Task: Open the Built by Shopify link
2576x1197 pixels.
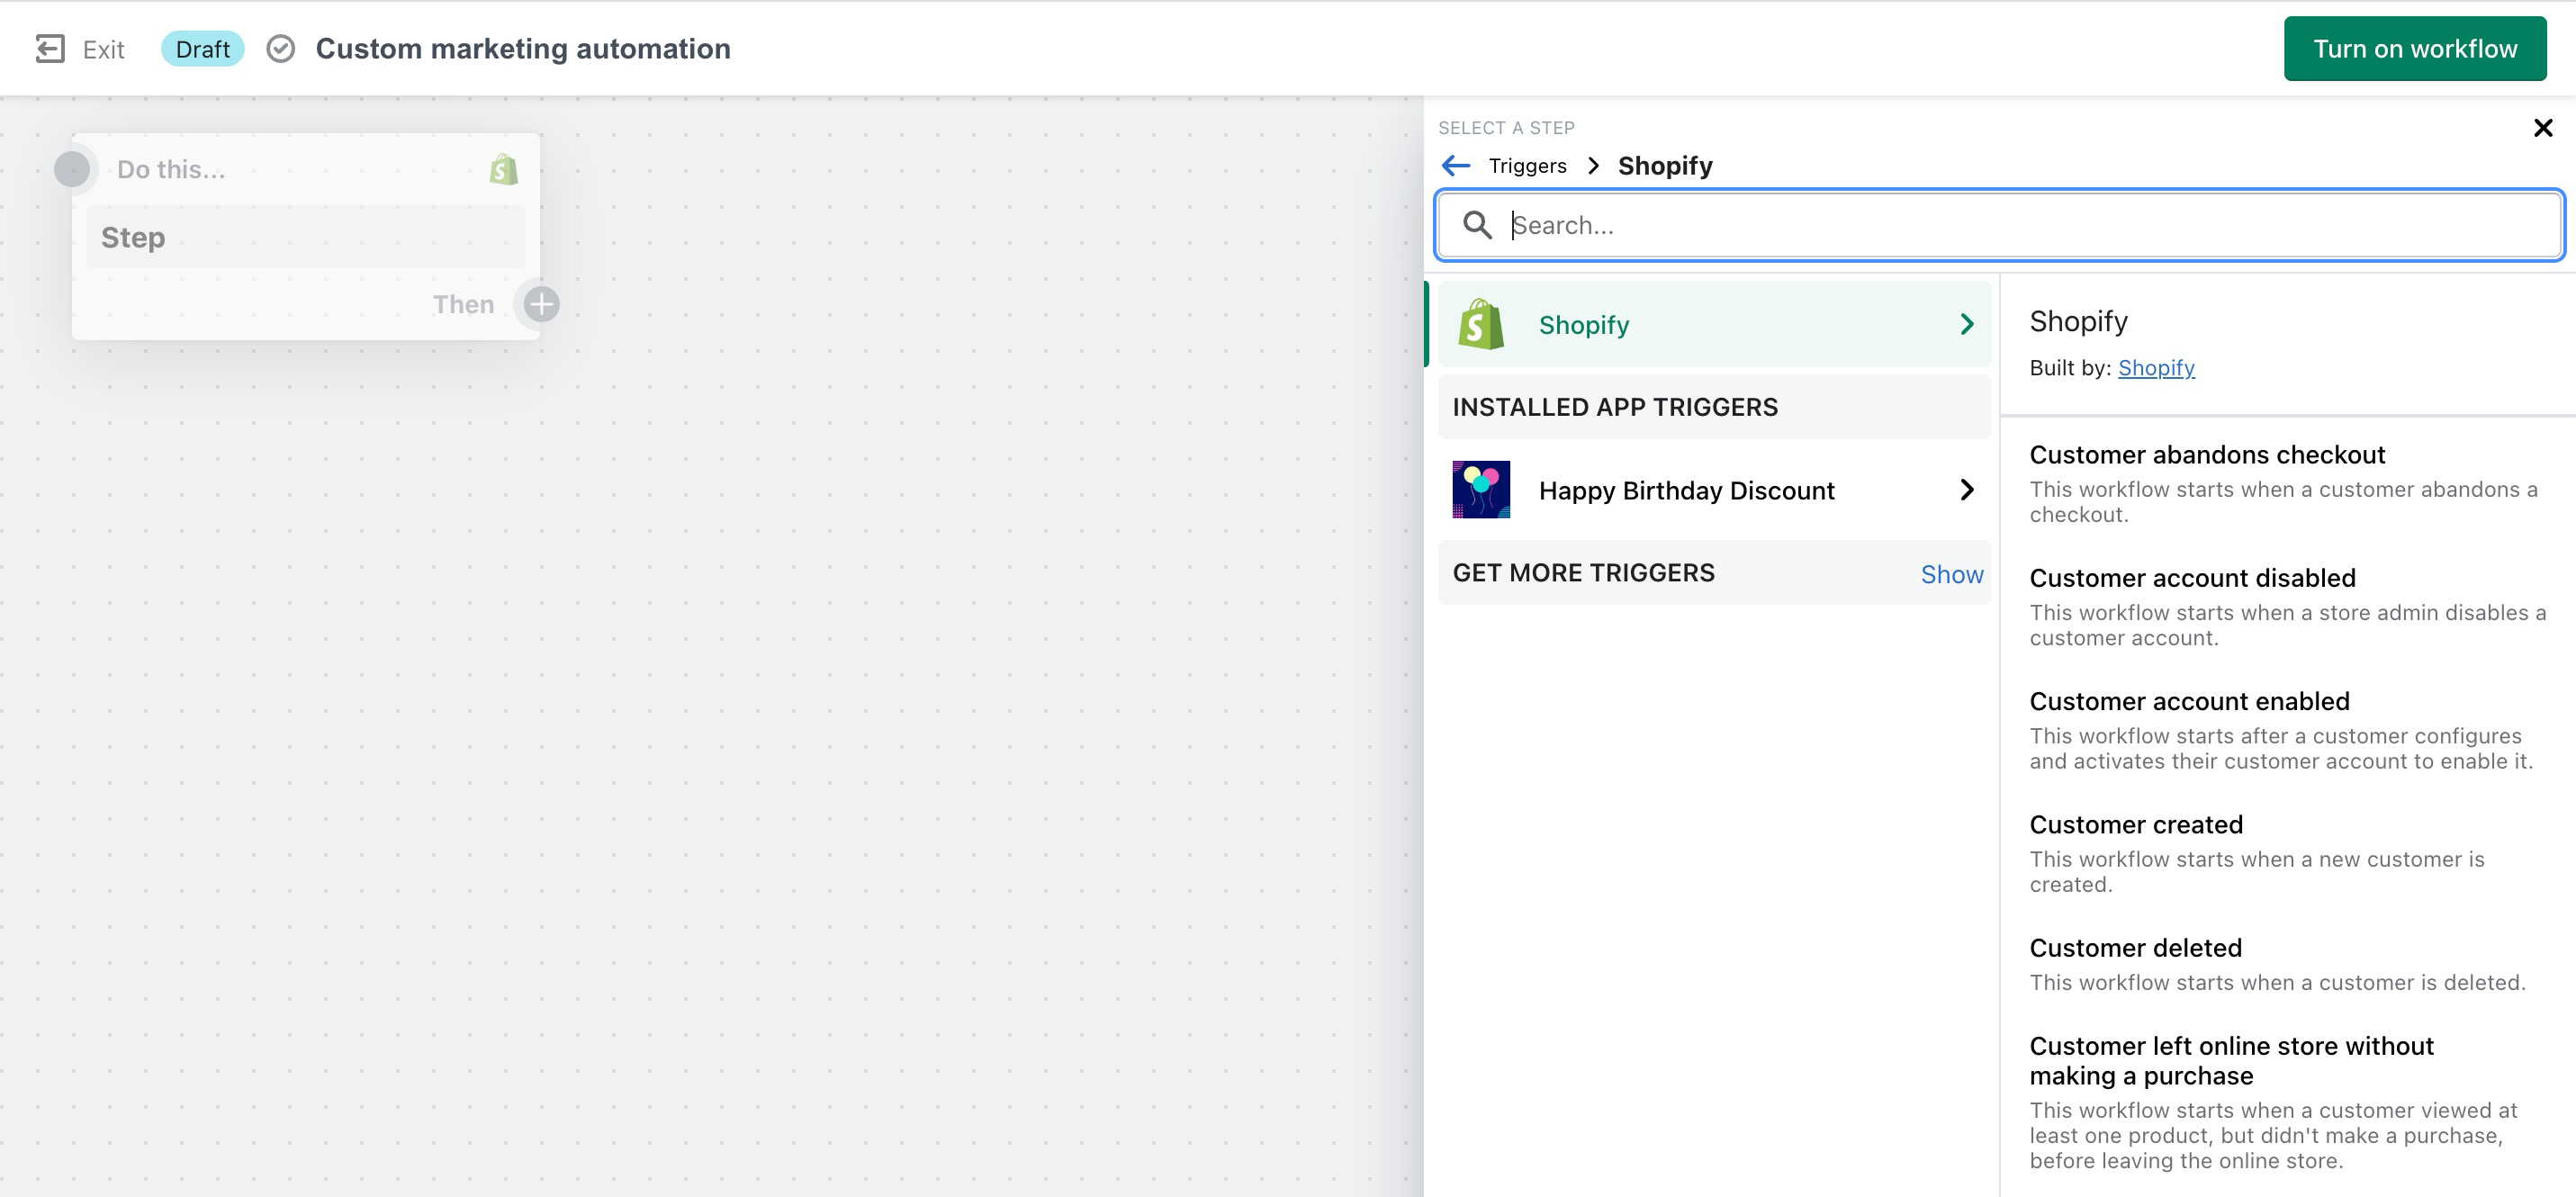Action: (2156, 368)
